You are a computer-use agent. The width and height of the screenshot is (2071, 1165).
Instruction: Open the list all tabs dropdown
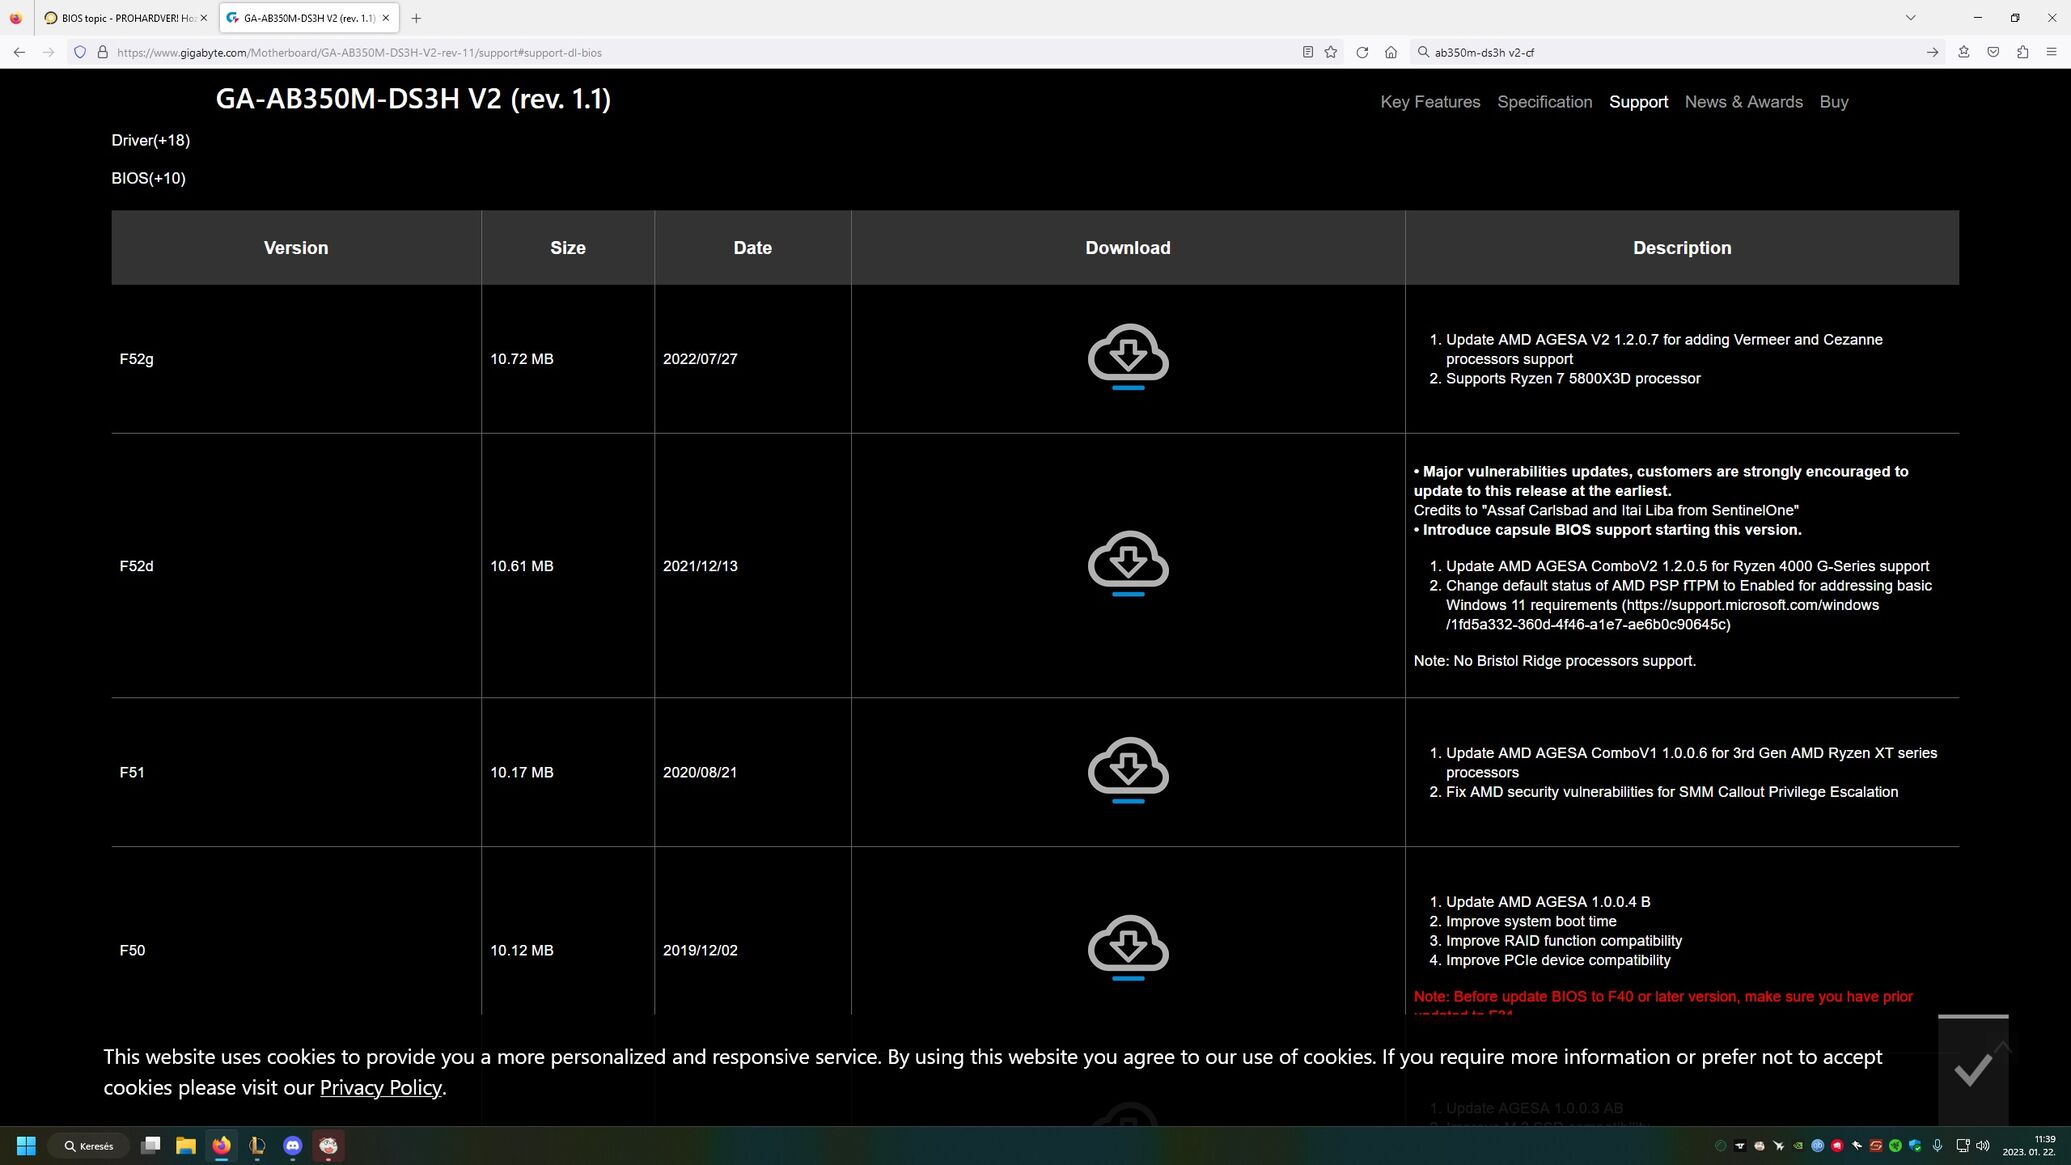[x=1910, y=17]
